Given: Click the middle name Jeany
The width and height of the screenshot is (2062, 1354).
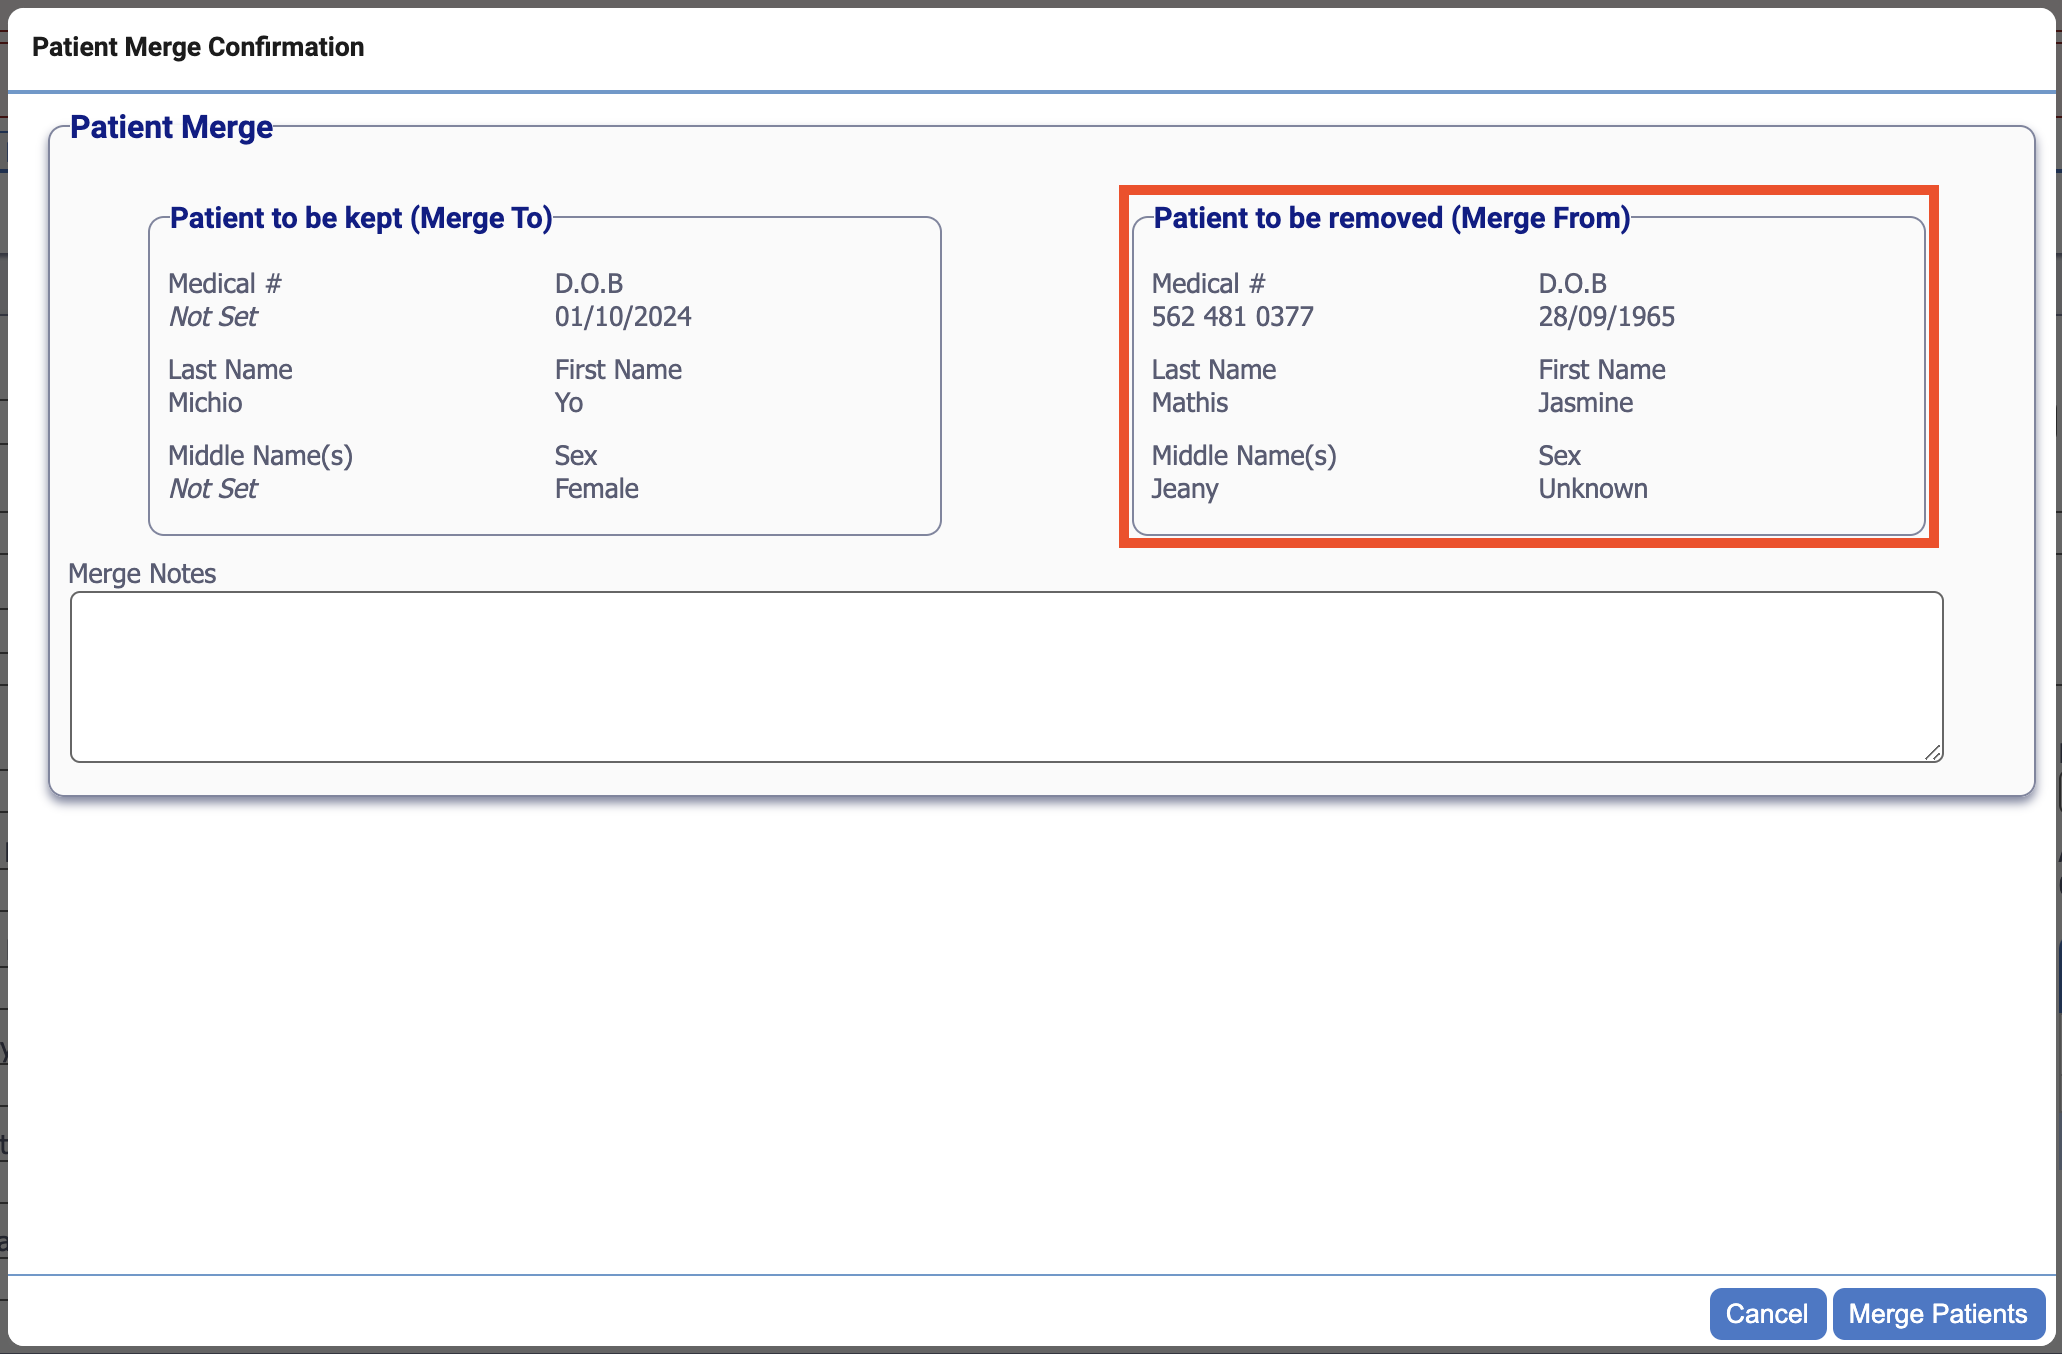Looking at the screenshot, I should click(1184, 489).
